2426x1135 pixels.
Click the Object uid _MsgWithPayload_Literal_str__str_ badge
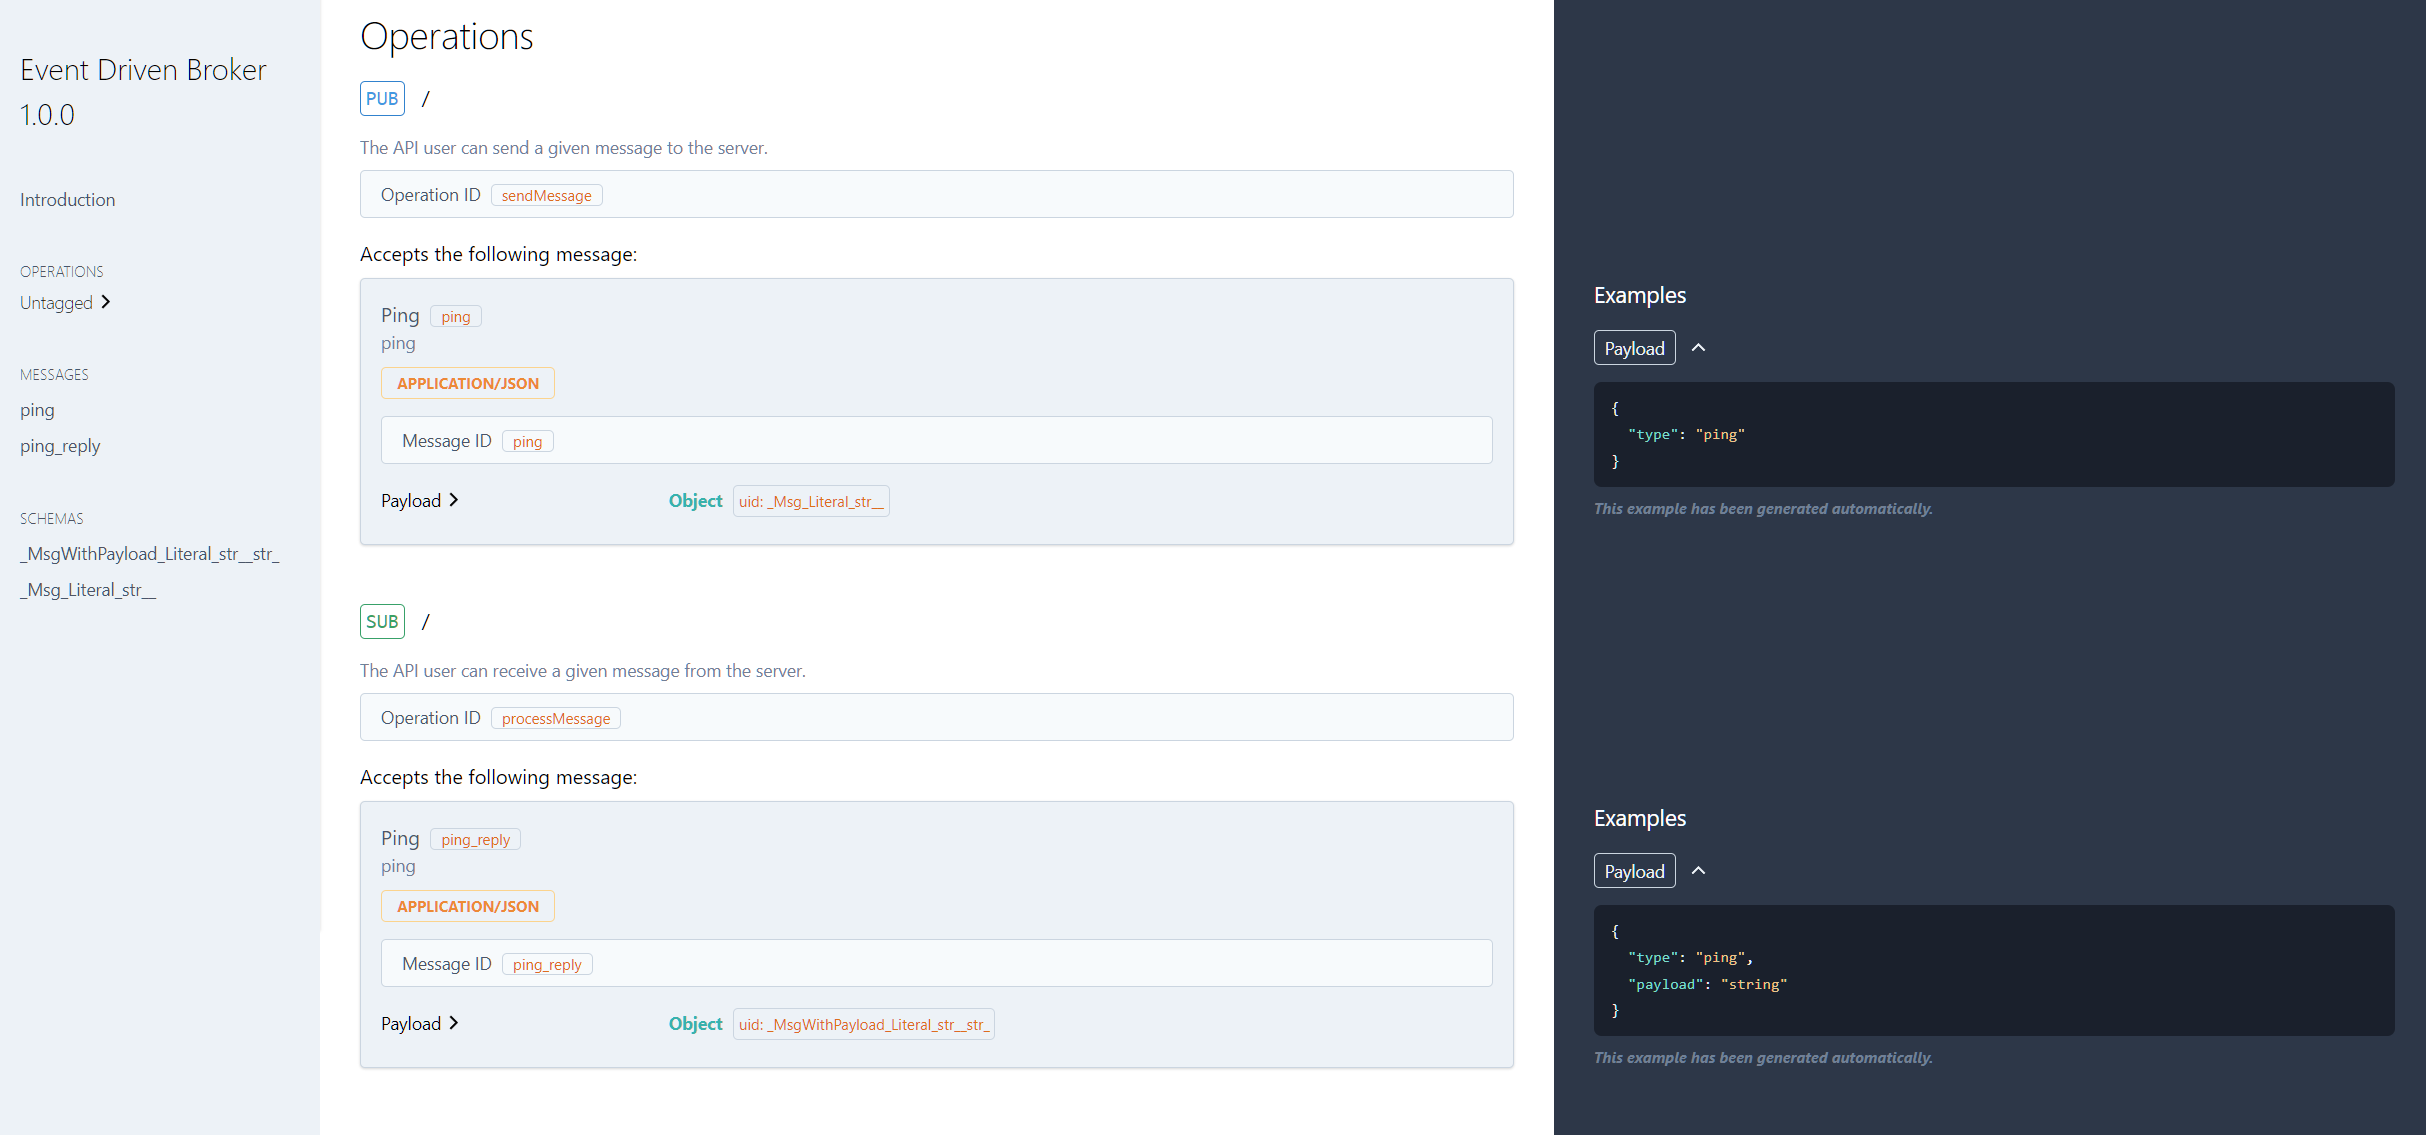tap(863, 1023)
